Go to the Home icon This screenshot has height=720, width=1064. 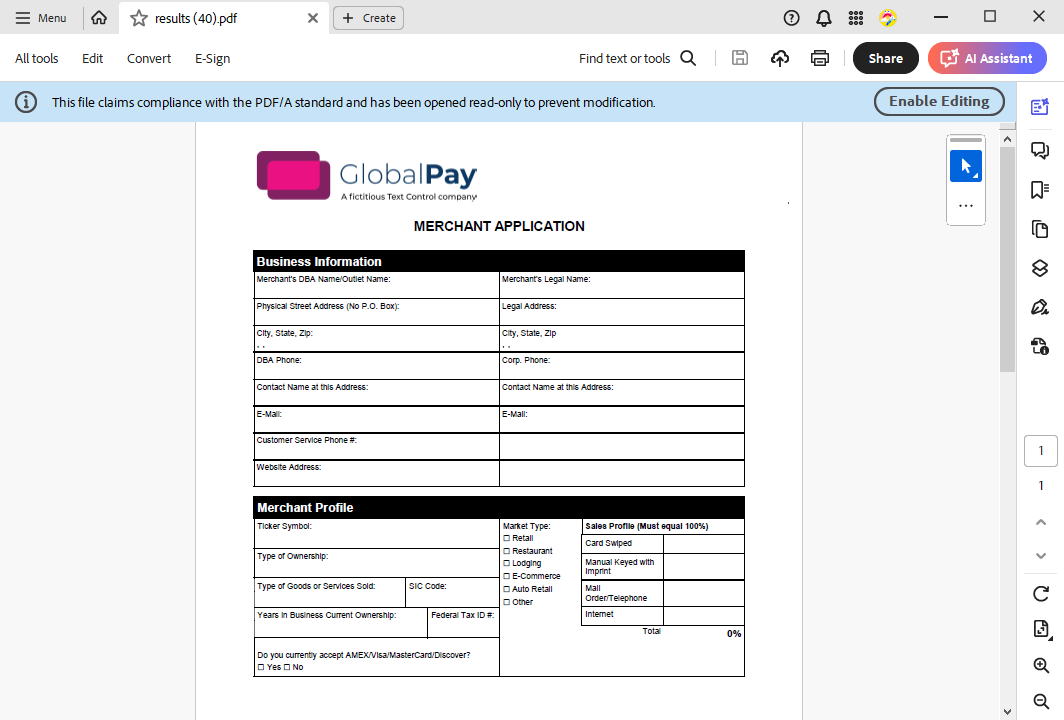click(99, 18)
